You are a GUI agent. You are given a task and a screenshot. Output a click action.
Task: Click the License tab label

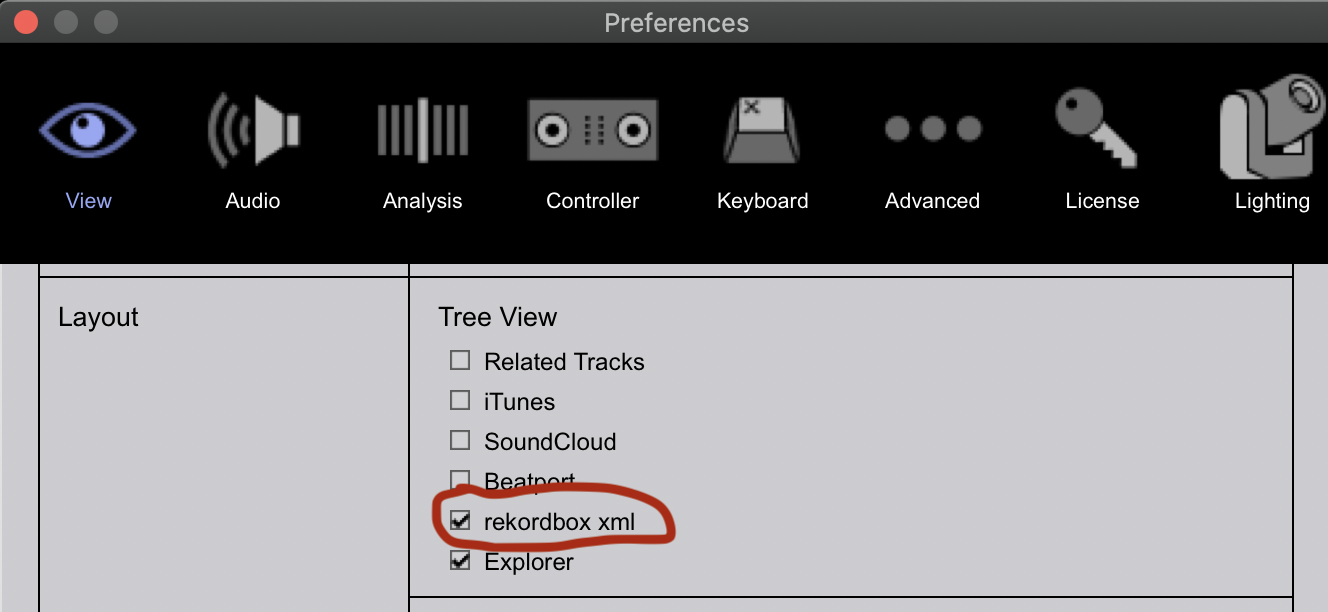(1102, 201)
